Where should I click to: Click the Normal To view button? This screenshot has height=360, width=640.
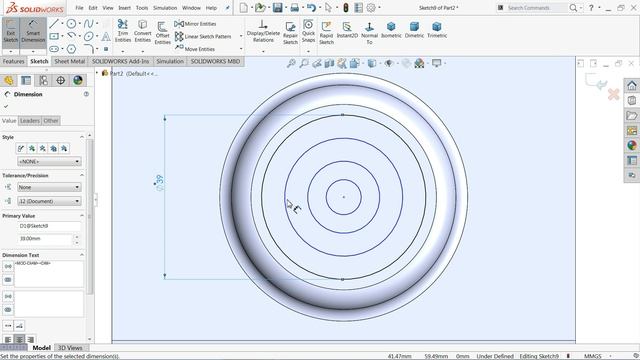(369, 33)
